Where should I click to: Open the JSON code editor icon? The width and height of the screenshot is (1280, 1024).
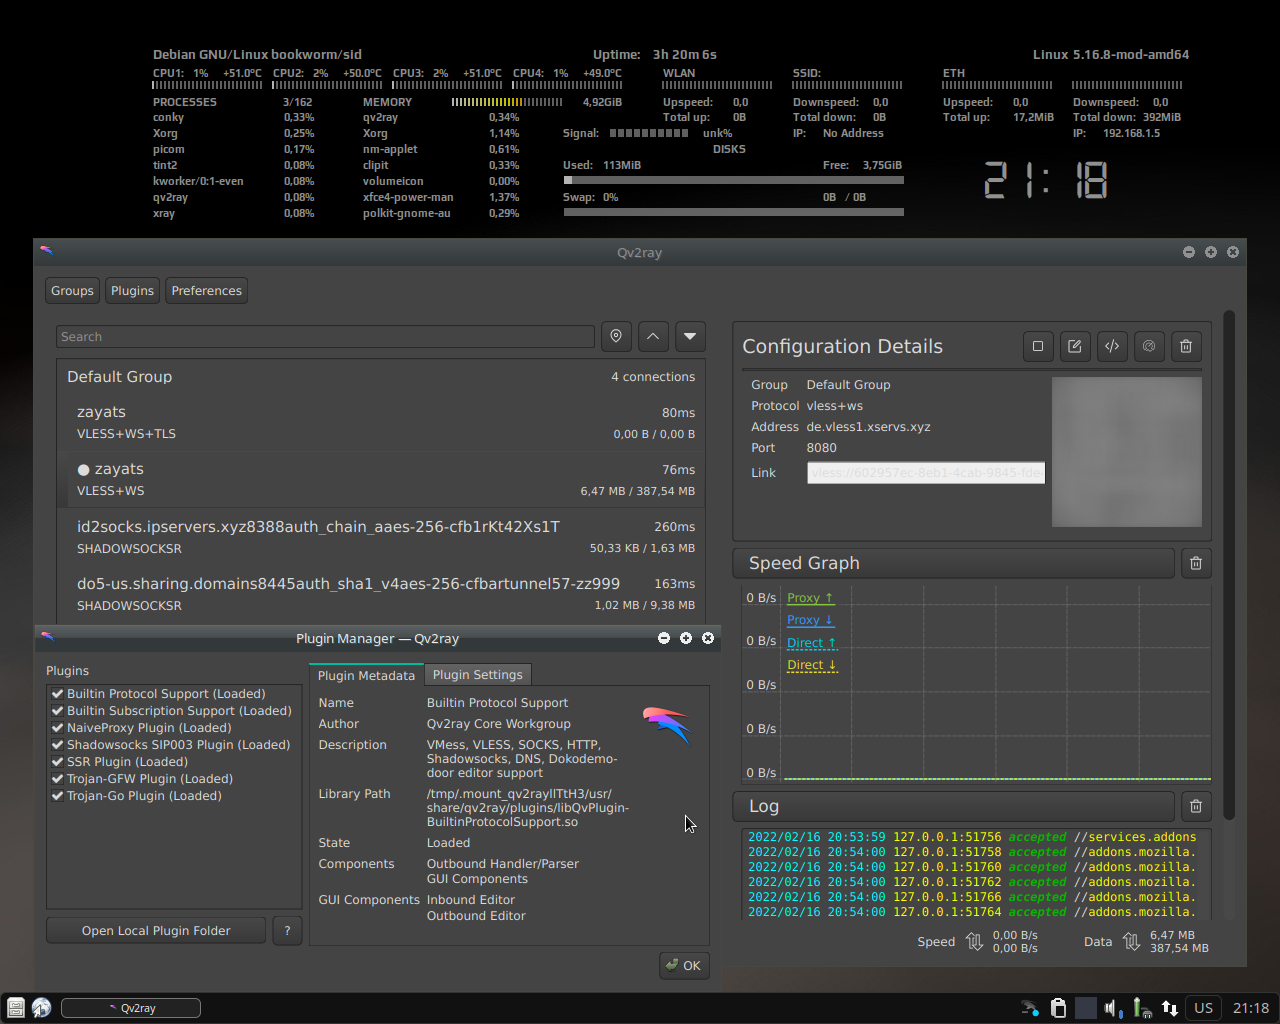coord(1112,346)
